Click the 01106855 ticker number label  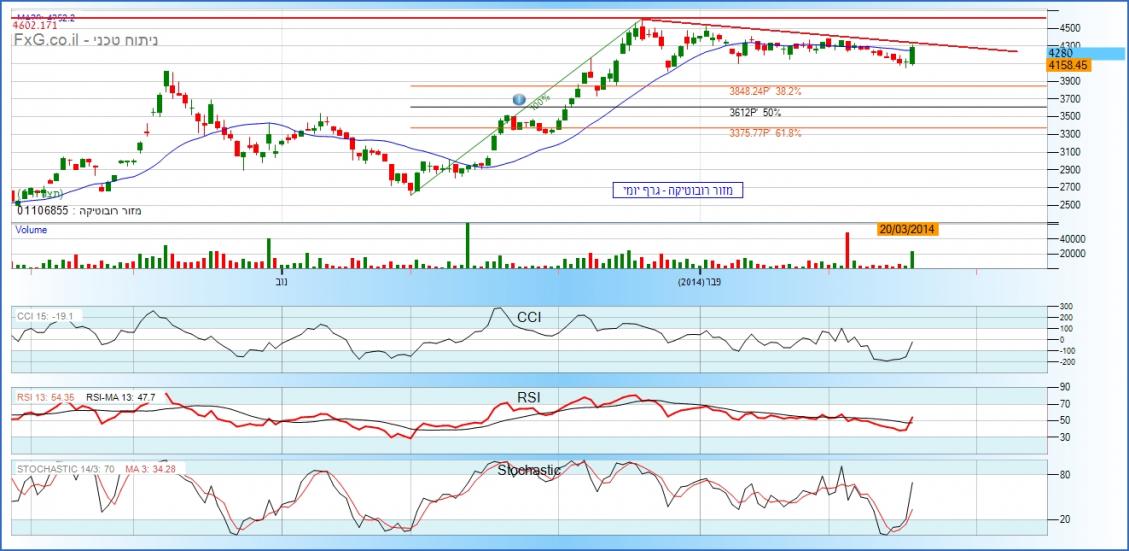[41, 210]
